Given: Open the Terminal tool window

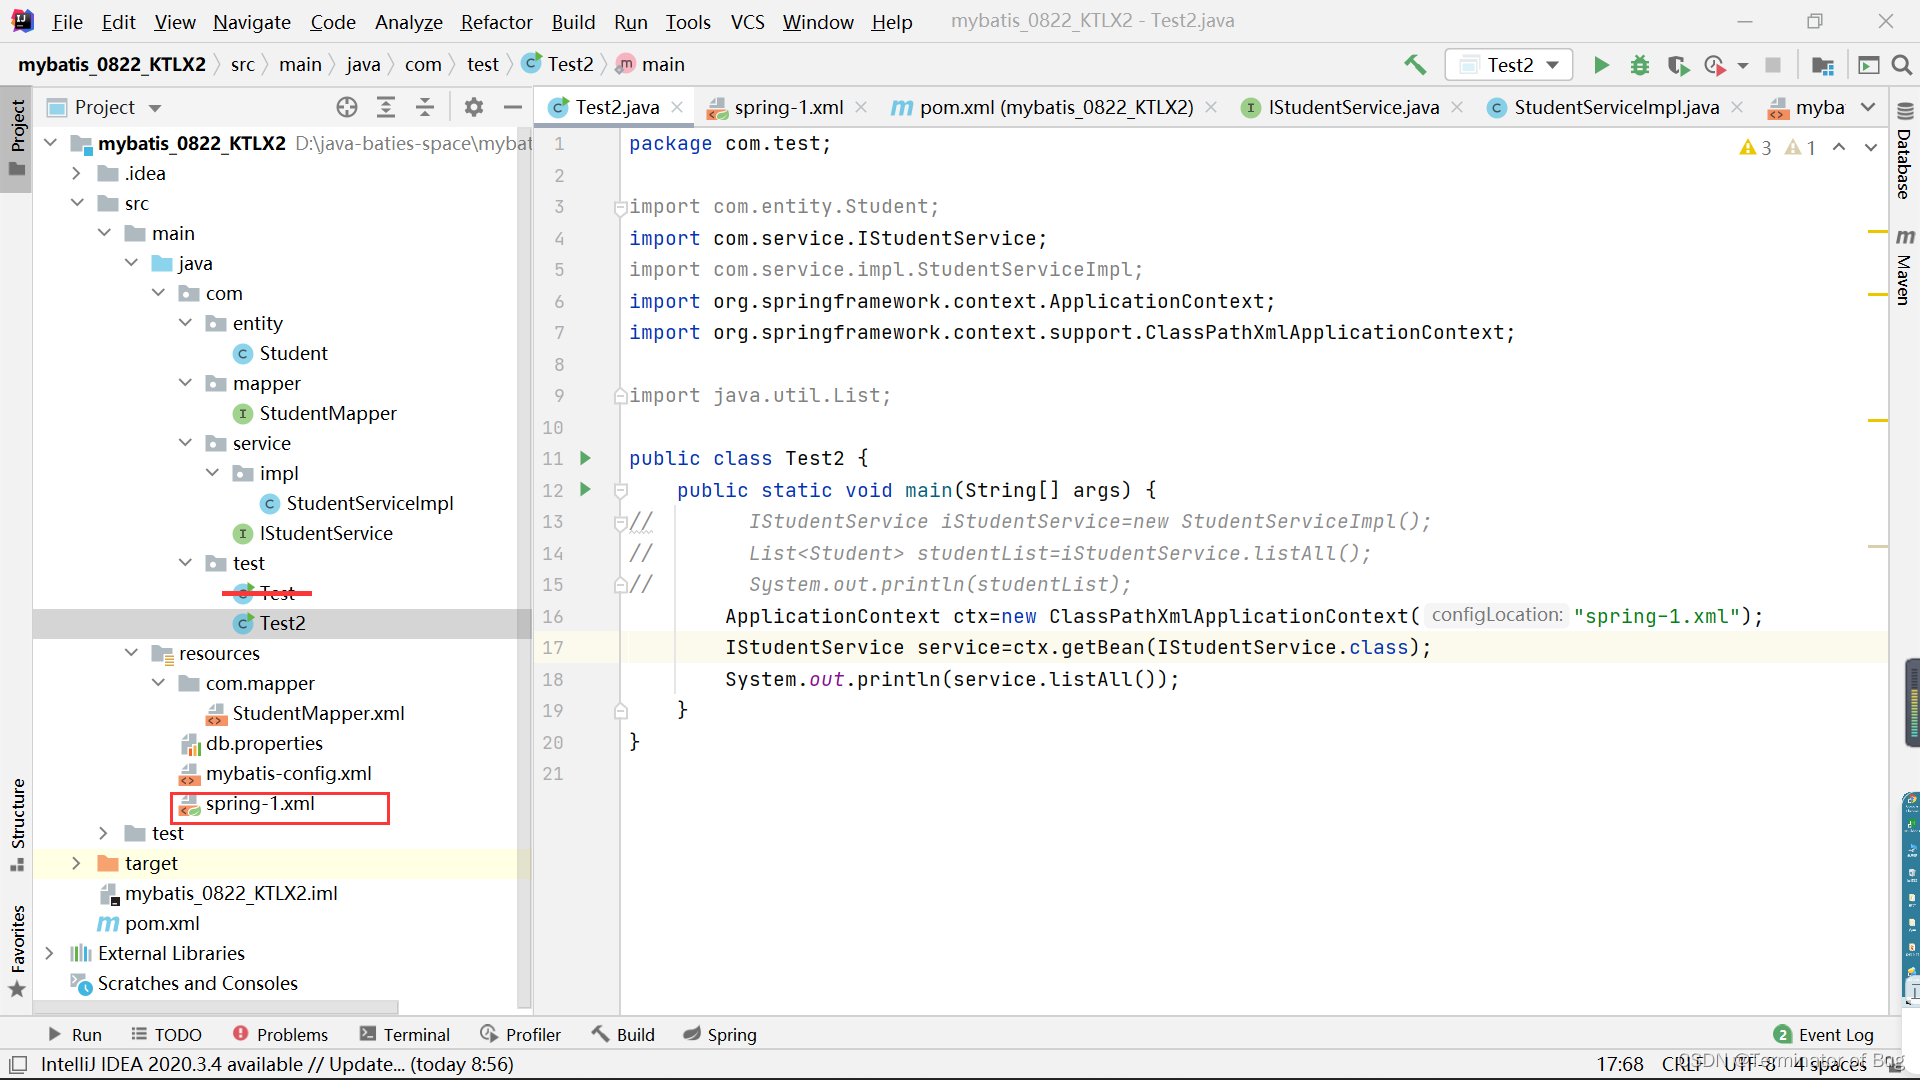Looking at the screenshot, I should click(405, 1034).
